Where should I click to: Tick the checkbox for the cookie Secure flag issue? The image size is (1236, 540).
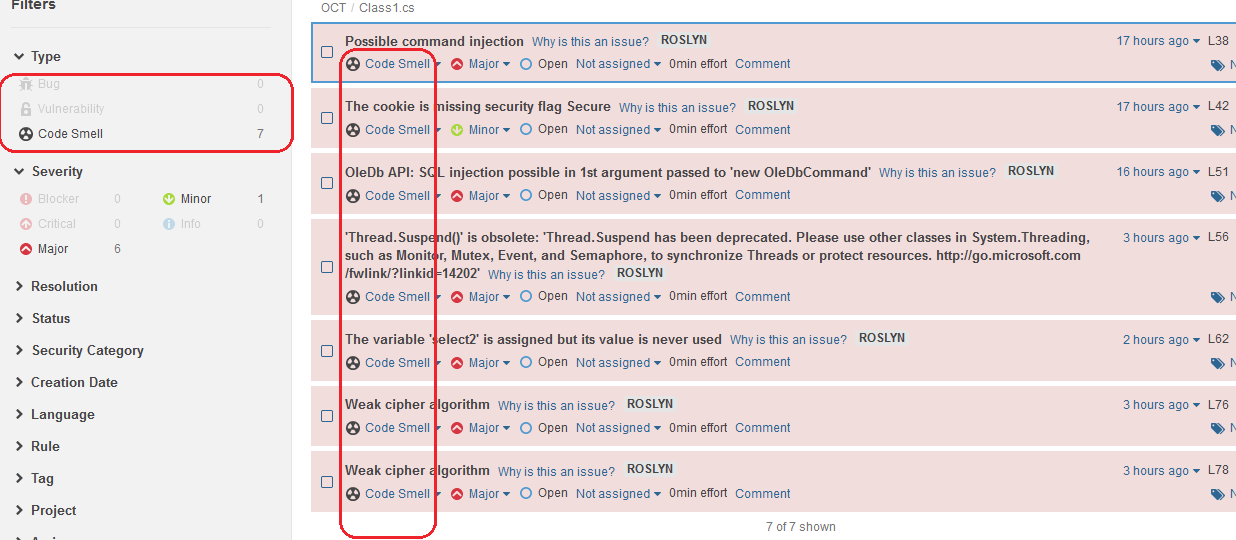click(327, 118)
